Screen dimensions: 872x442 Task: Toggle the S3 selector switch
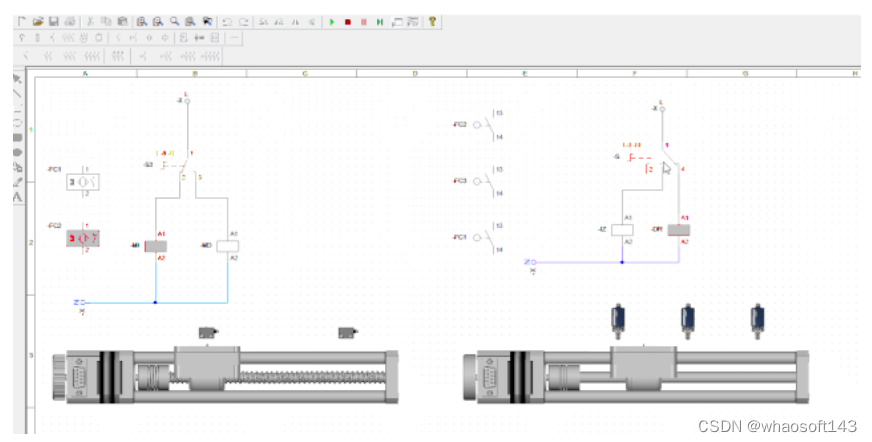175,166
